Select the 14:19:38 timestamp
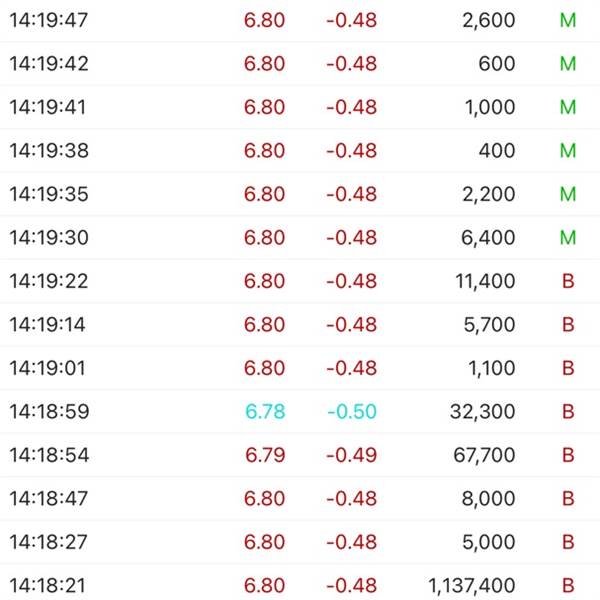Viewport: 600px width, 600px height. pos(49,150)
